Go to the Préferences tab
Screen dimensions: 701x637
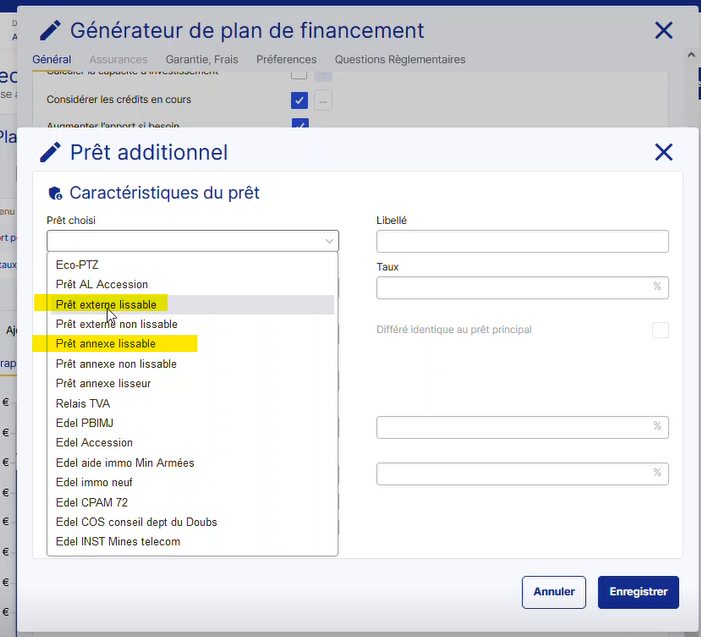coord(286,60)
